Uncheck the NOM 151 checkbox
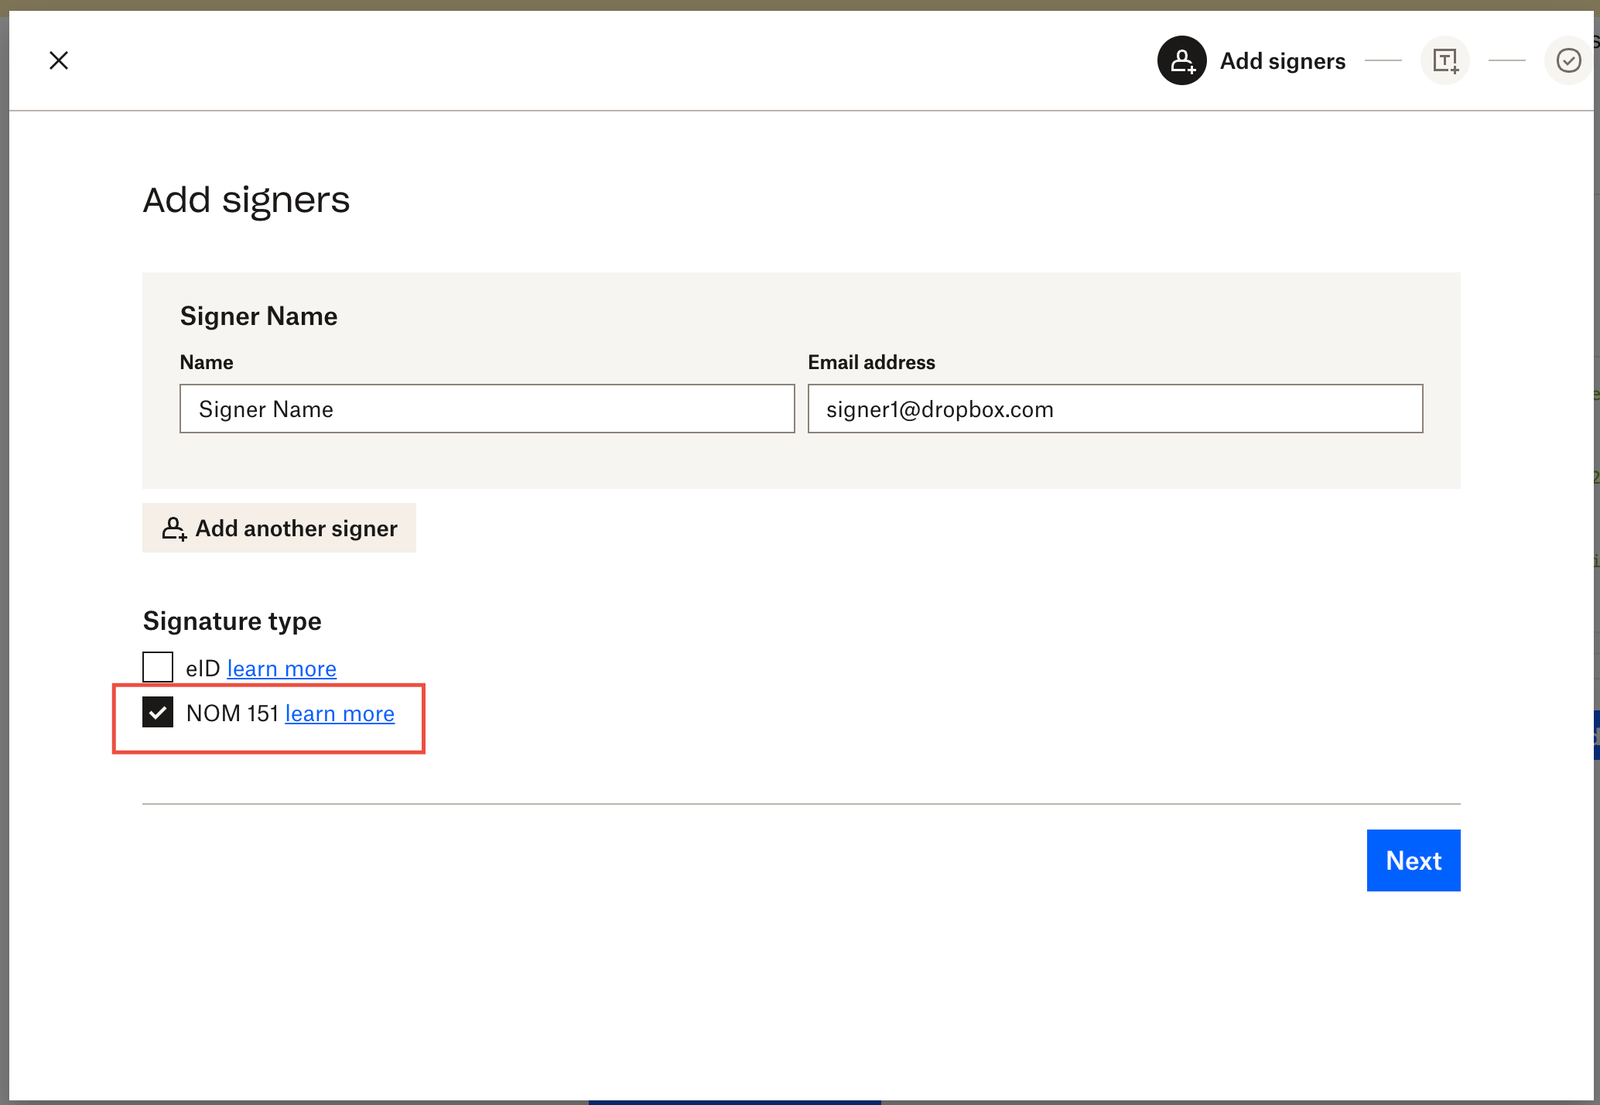Image resolution: width=1600 pixels, height=1105 pixels. pos(158,713)
